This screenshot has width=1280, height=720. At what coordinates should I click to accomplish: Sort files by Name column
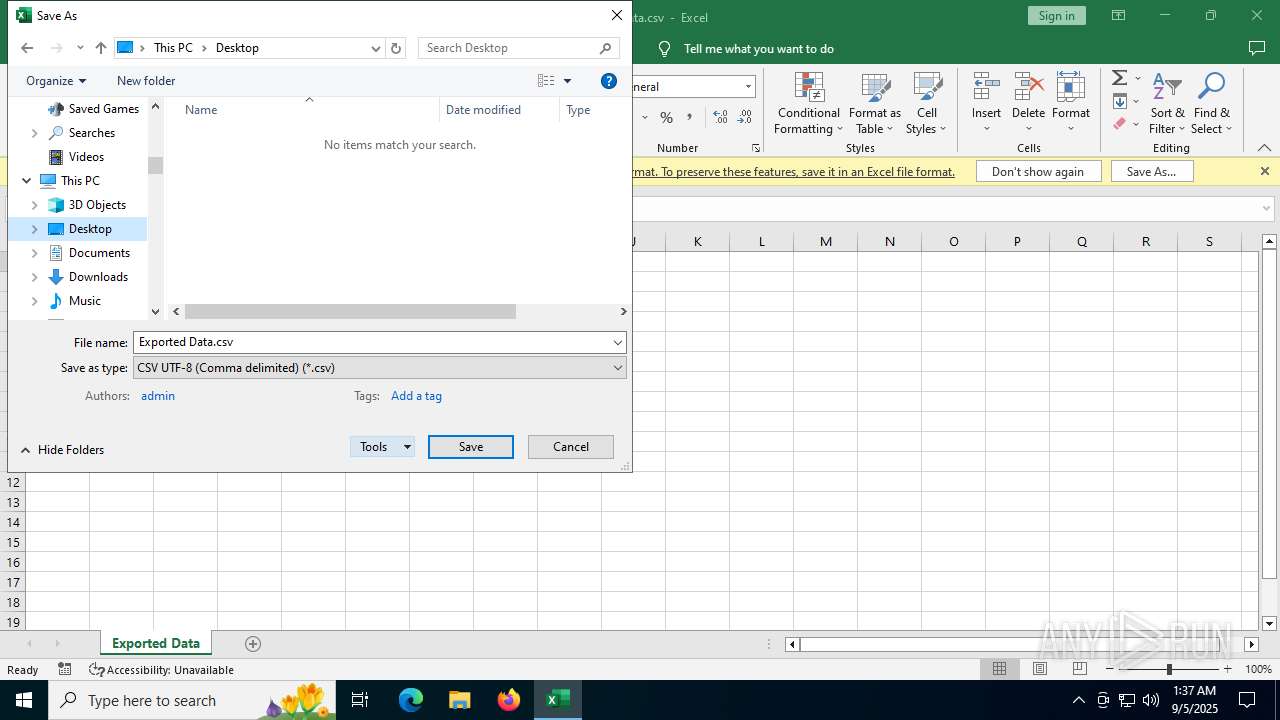click(201, 110)
